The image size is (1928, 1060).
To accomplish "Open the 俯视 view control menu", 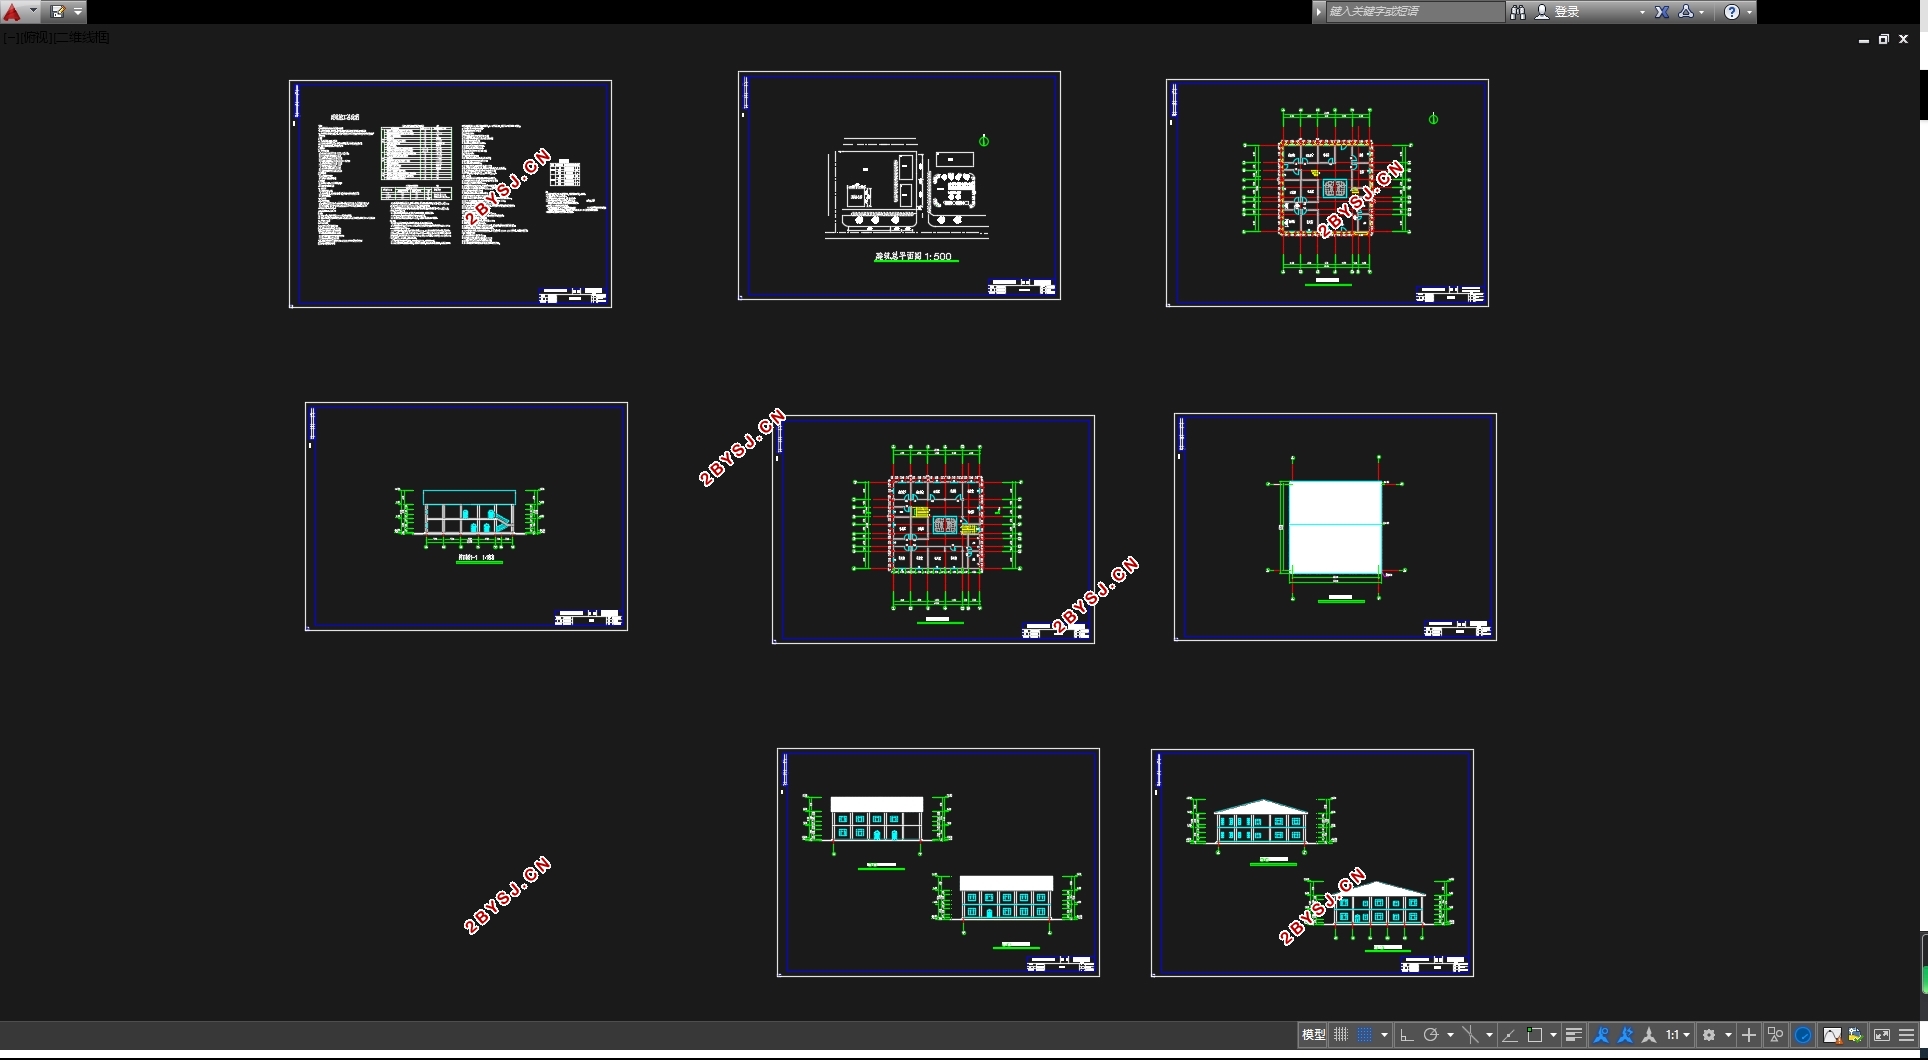I will (x=34, y=37).
